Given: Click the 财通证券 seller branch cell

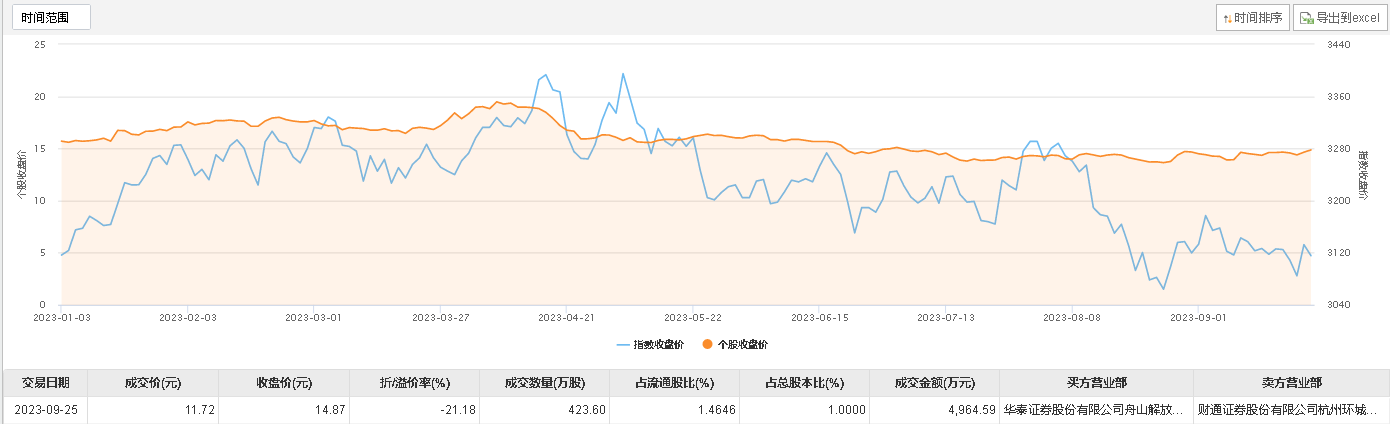Looking at the screenshot, I should pyautogui.click(x=1291, y=409).
